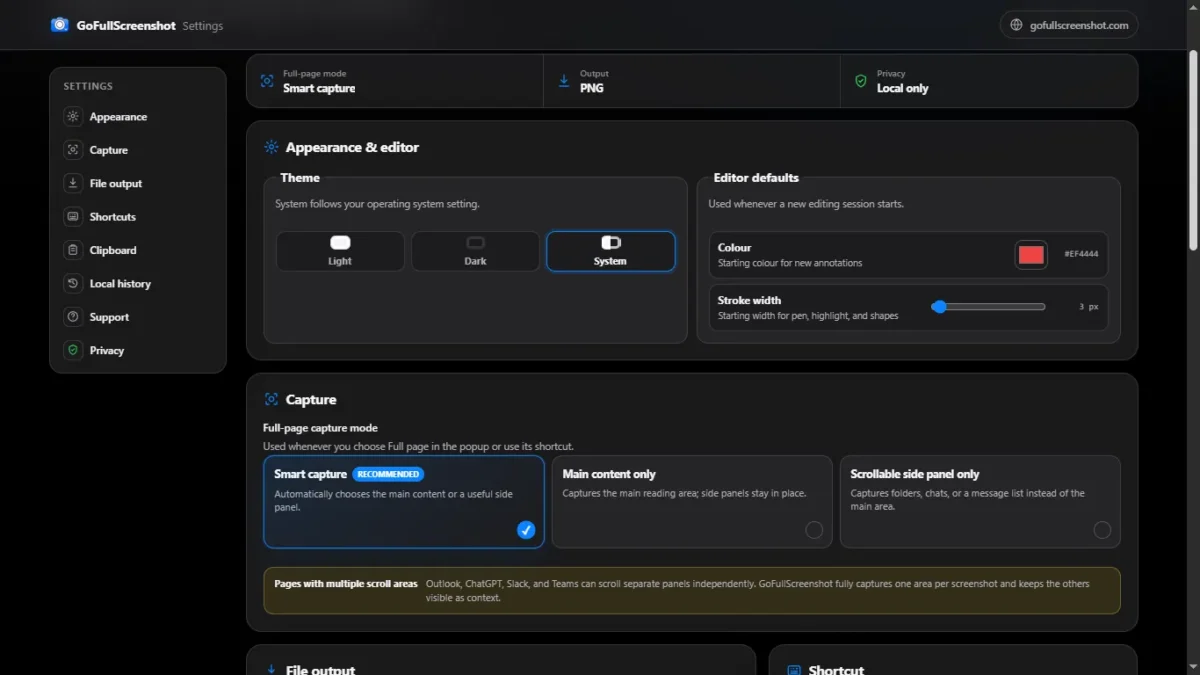
Task: Select the Smart capture mode card
Action: (x=404, y=502)
